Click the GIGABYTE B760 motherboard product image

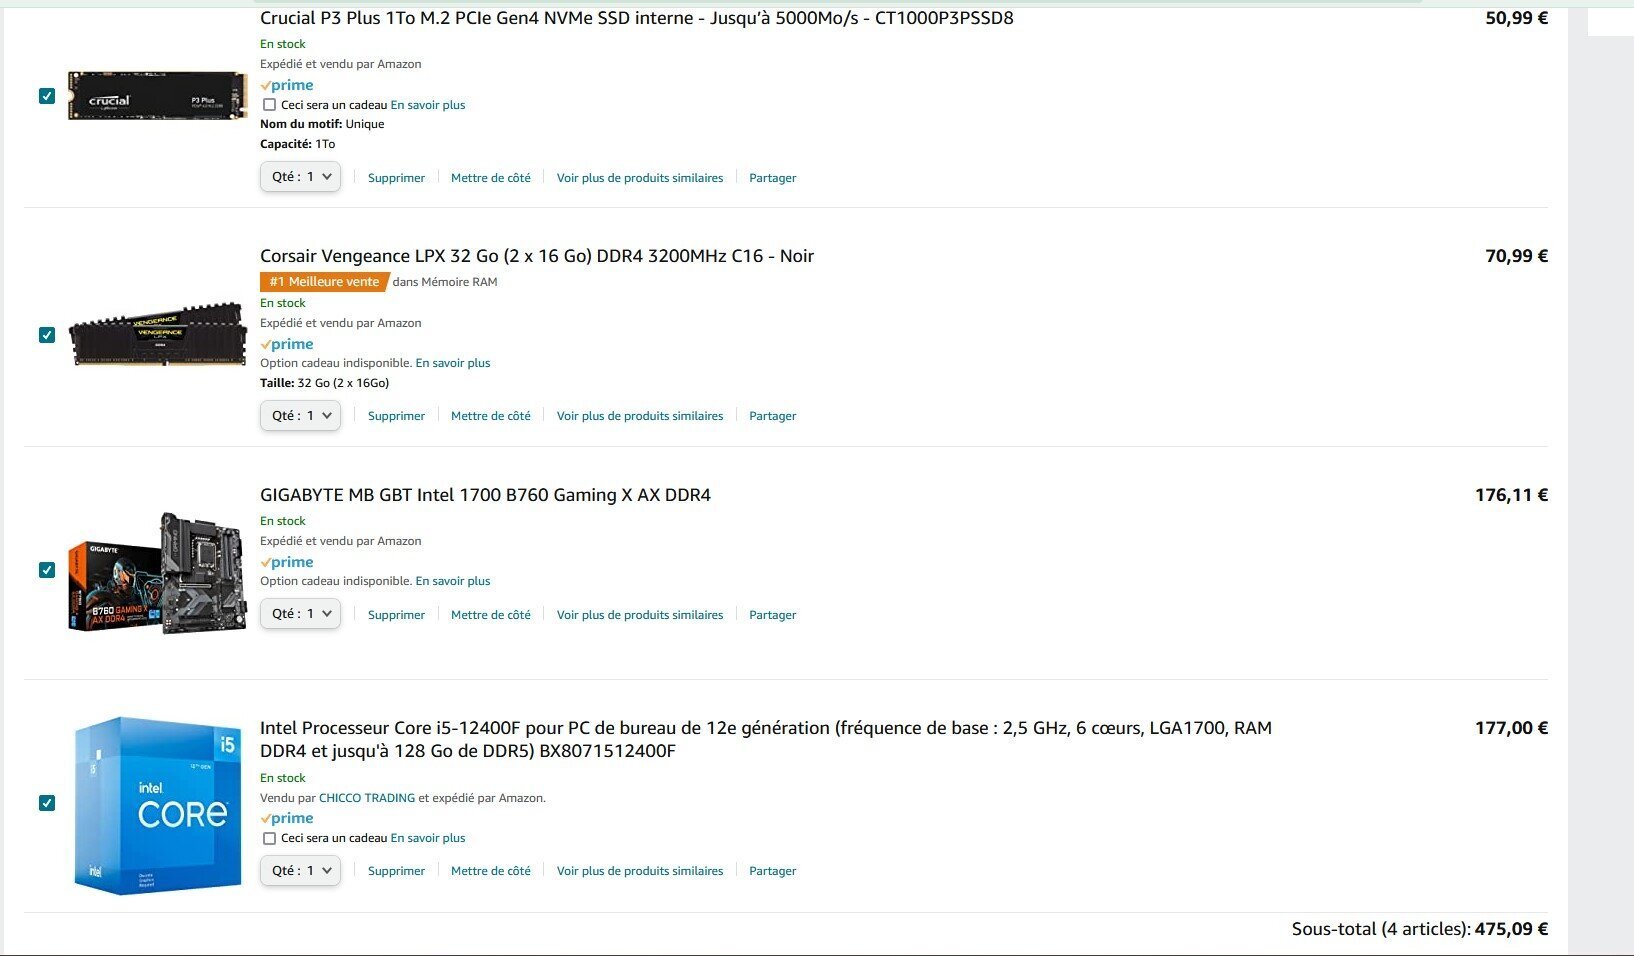[158, 572]
